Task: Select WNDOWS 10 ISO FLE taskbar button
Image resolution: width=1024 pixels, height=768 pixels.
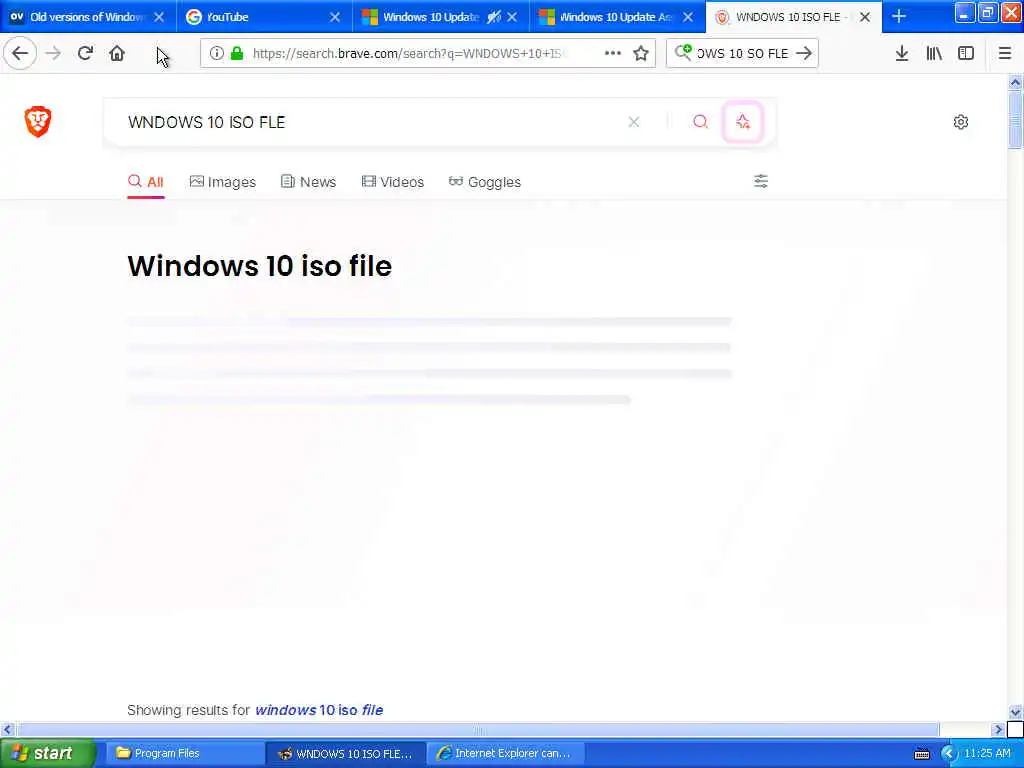Action: tap(345, 753)
